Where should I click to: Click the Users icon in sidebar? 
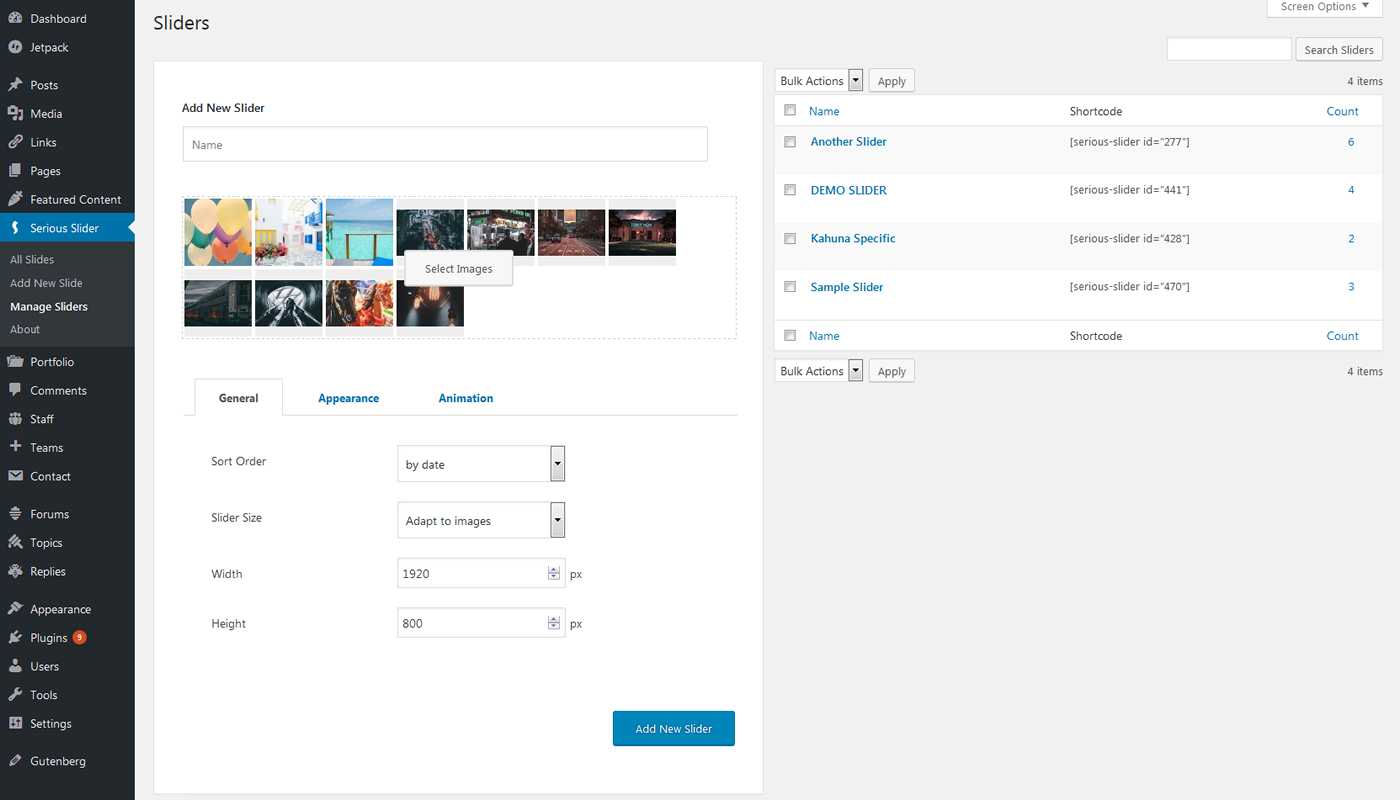(15, 666)
